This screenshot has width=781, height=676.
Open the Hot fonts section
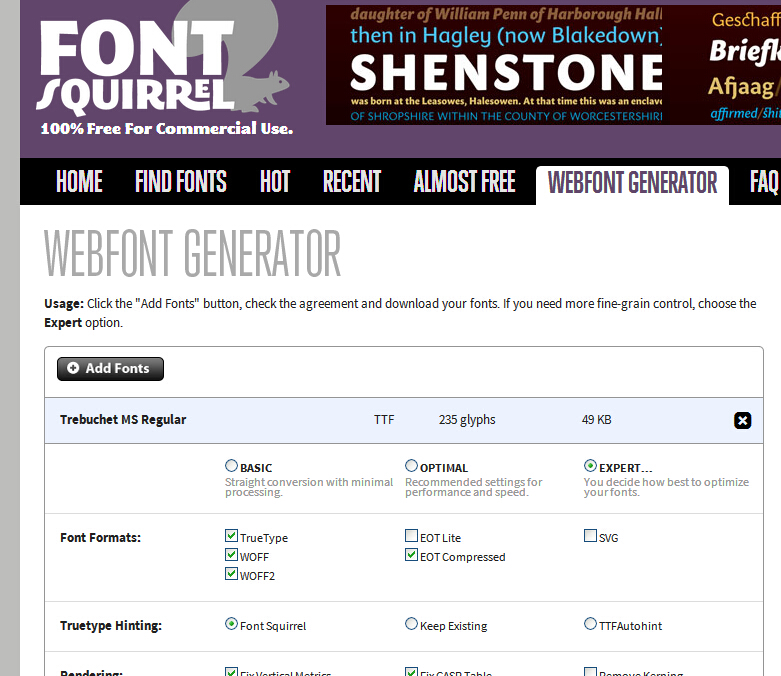[x=275, y=181]
